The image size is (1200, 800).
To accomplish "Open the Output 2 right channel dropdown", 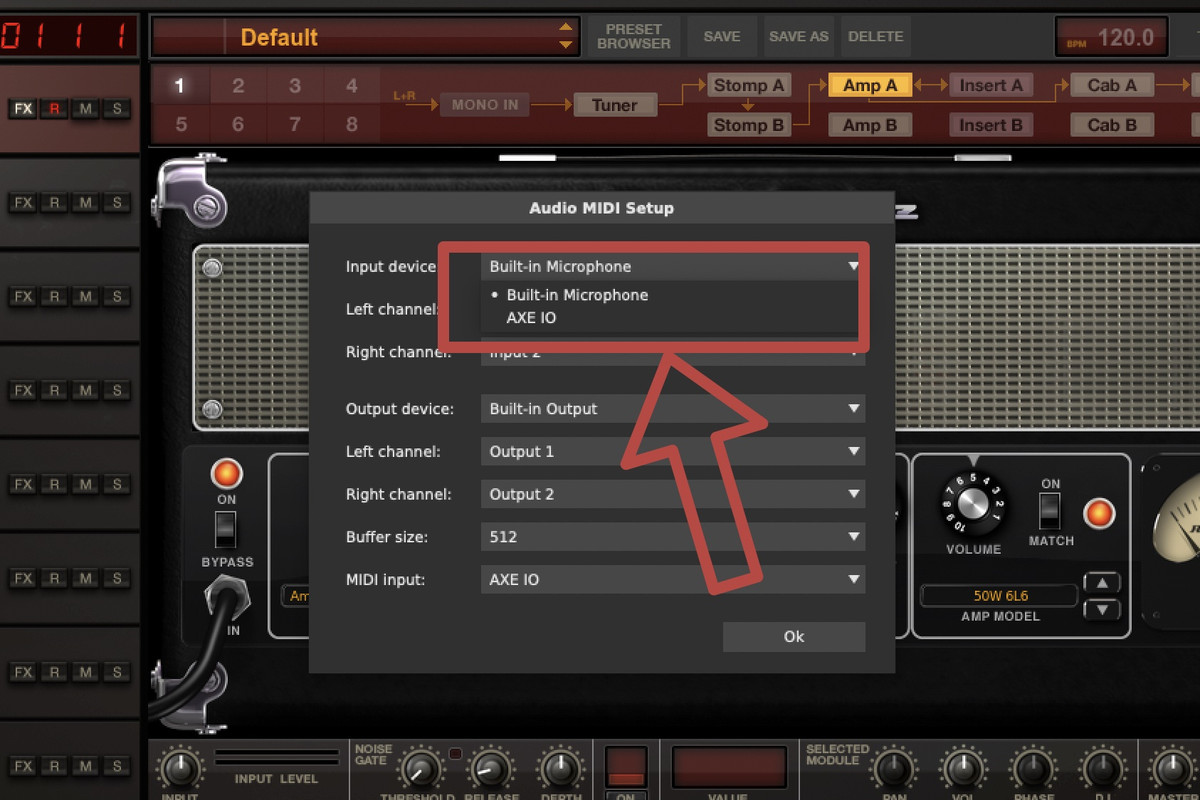I will pos(673,494).
